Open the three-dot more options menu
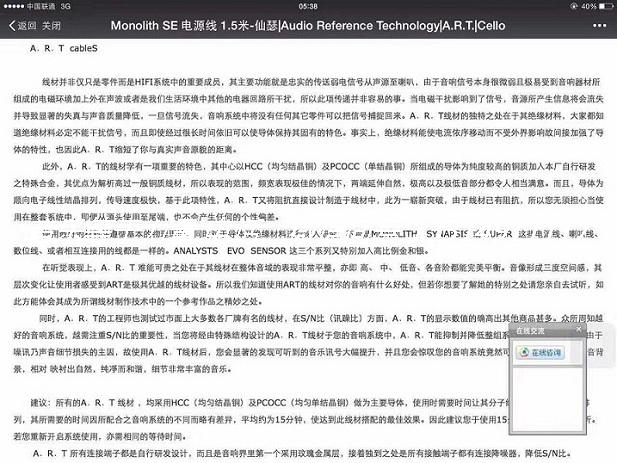 [x=599, y=26]
